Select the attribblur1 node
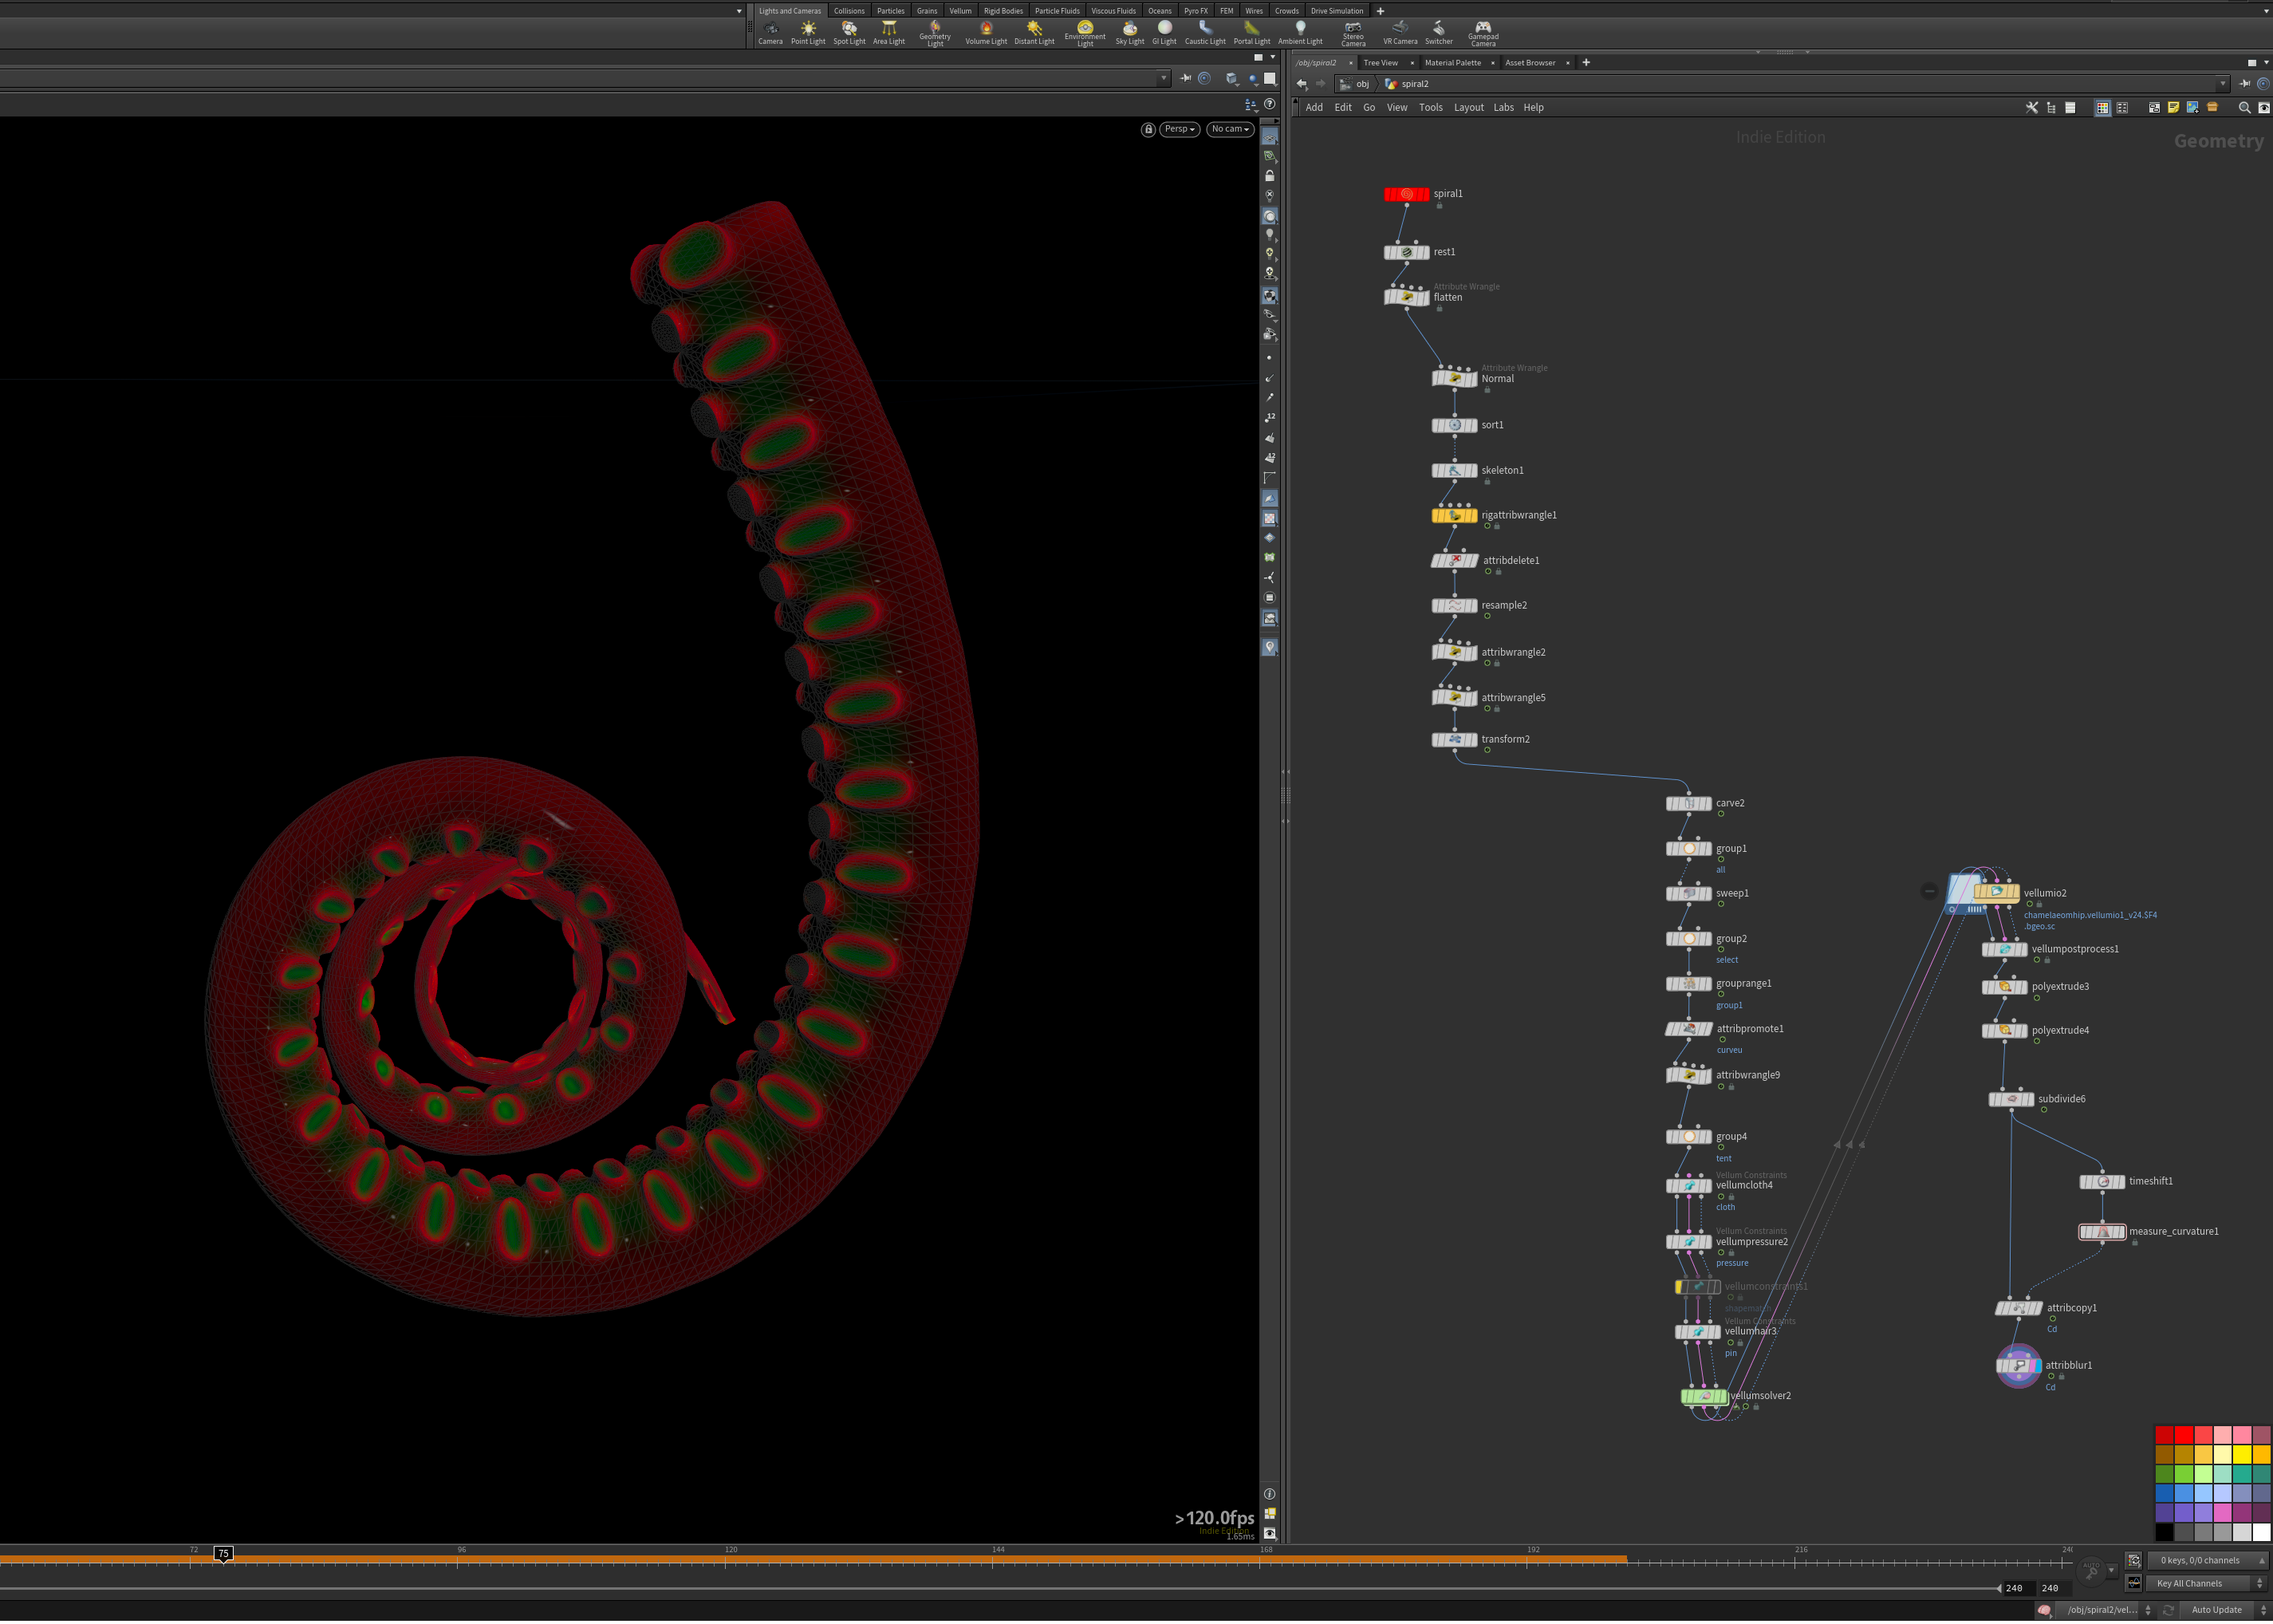Viewport: 2273px width, 1624px height. coord(2019,1366)
